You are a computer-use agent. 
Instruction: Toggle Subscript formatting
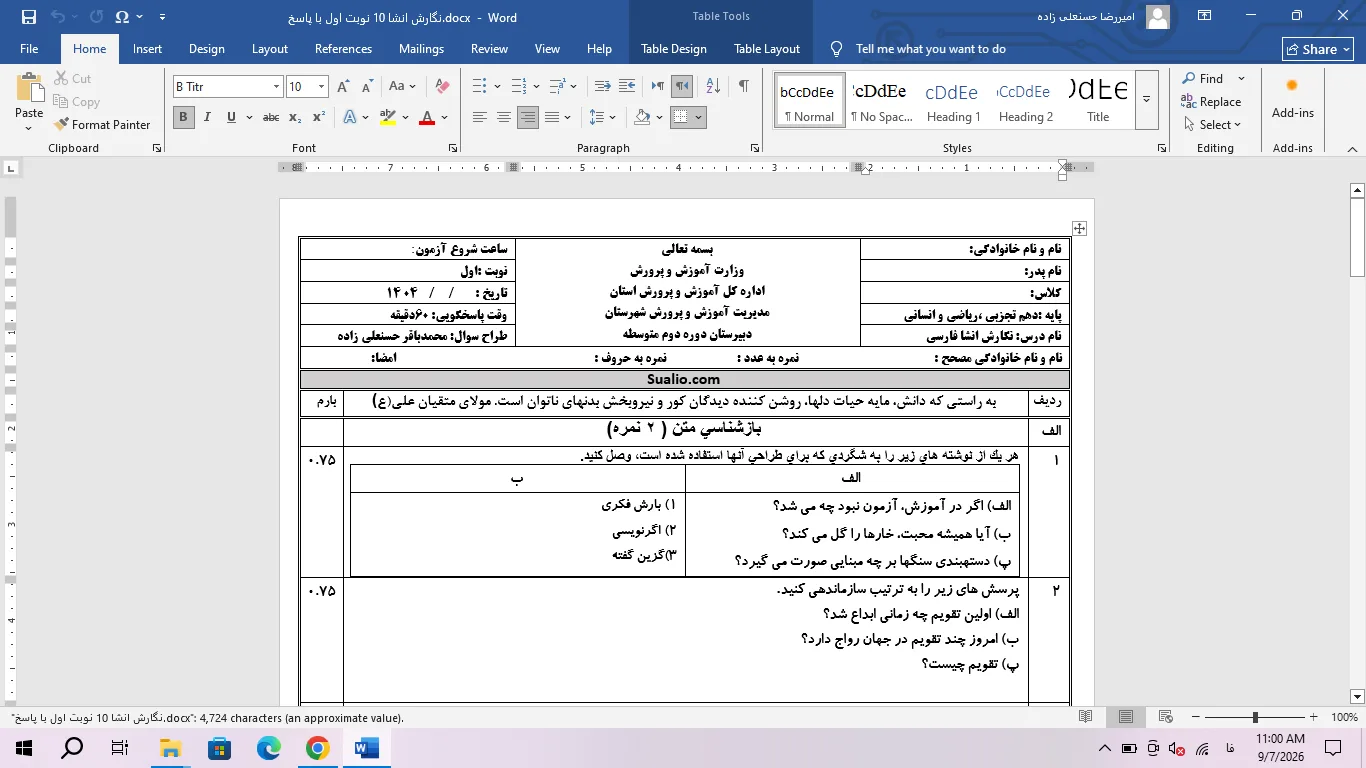tap(295, 117)
